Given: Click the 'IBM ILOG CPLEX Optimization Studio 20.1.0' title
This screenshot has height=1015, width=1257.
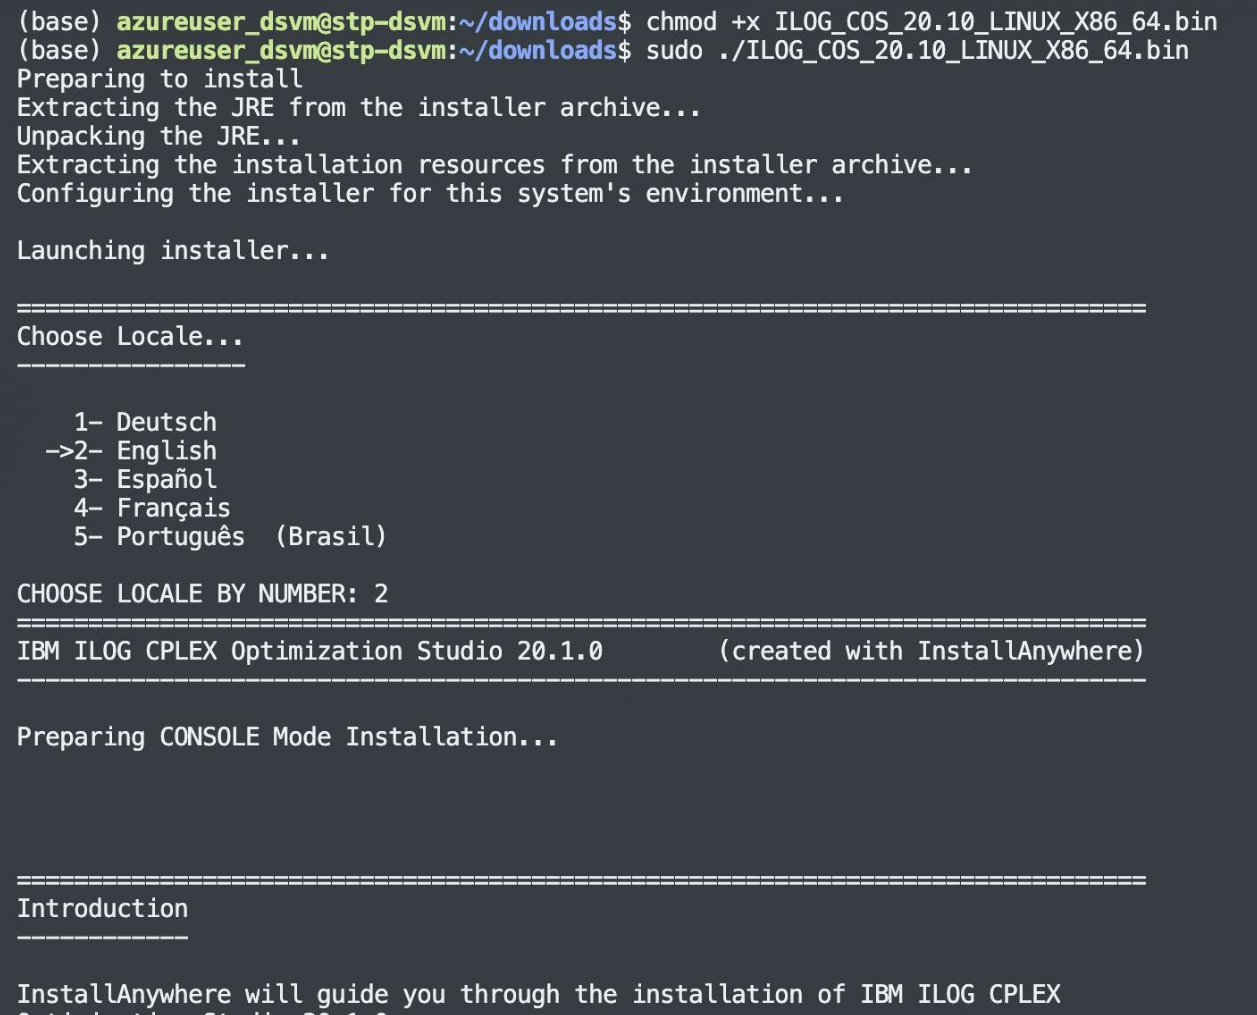Looking at the screenshot, I should tap(310, 651).
